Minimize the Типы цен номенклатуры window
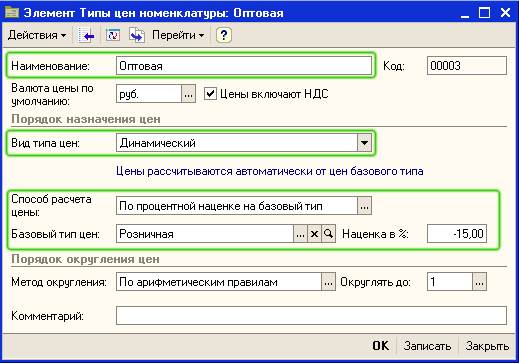Screen dimensions: 519x364 (465, 13)
